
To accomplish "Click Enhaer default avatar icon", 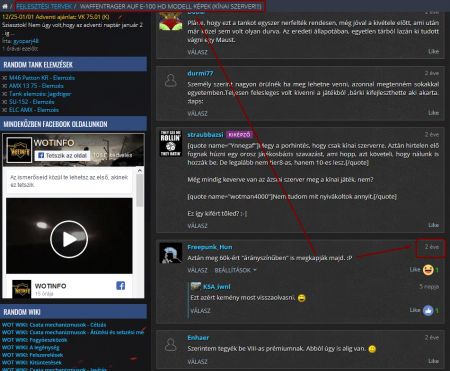I will tap(171, 345).
